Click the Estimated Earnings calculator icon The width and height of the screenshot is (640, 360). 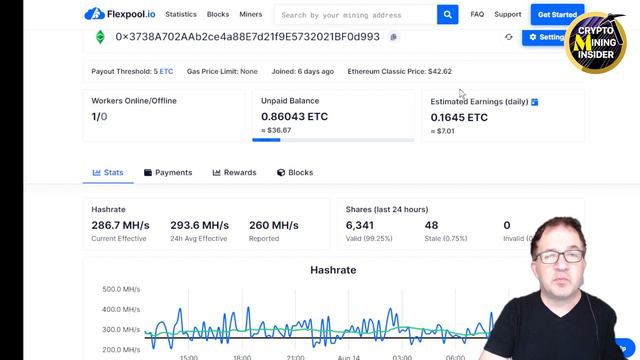[x=535, y=102]
